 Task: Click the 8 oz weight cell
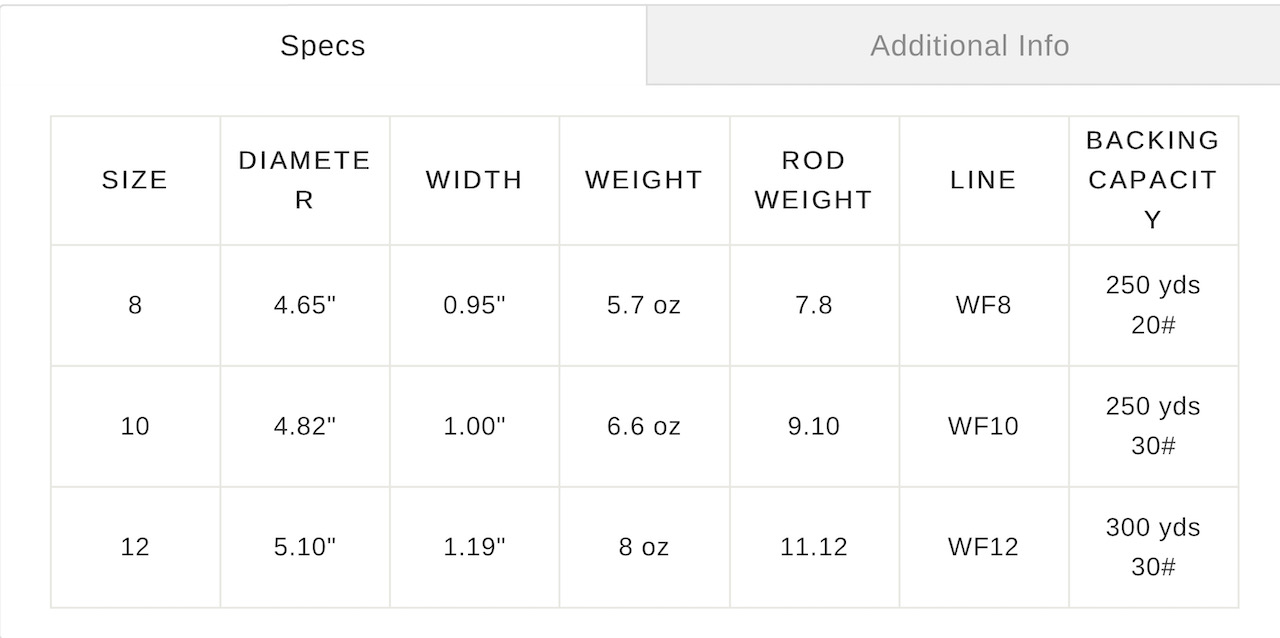point(644,547)
